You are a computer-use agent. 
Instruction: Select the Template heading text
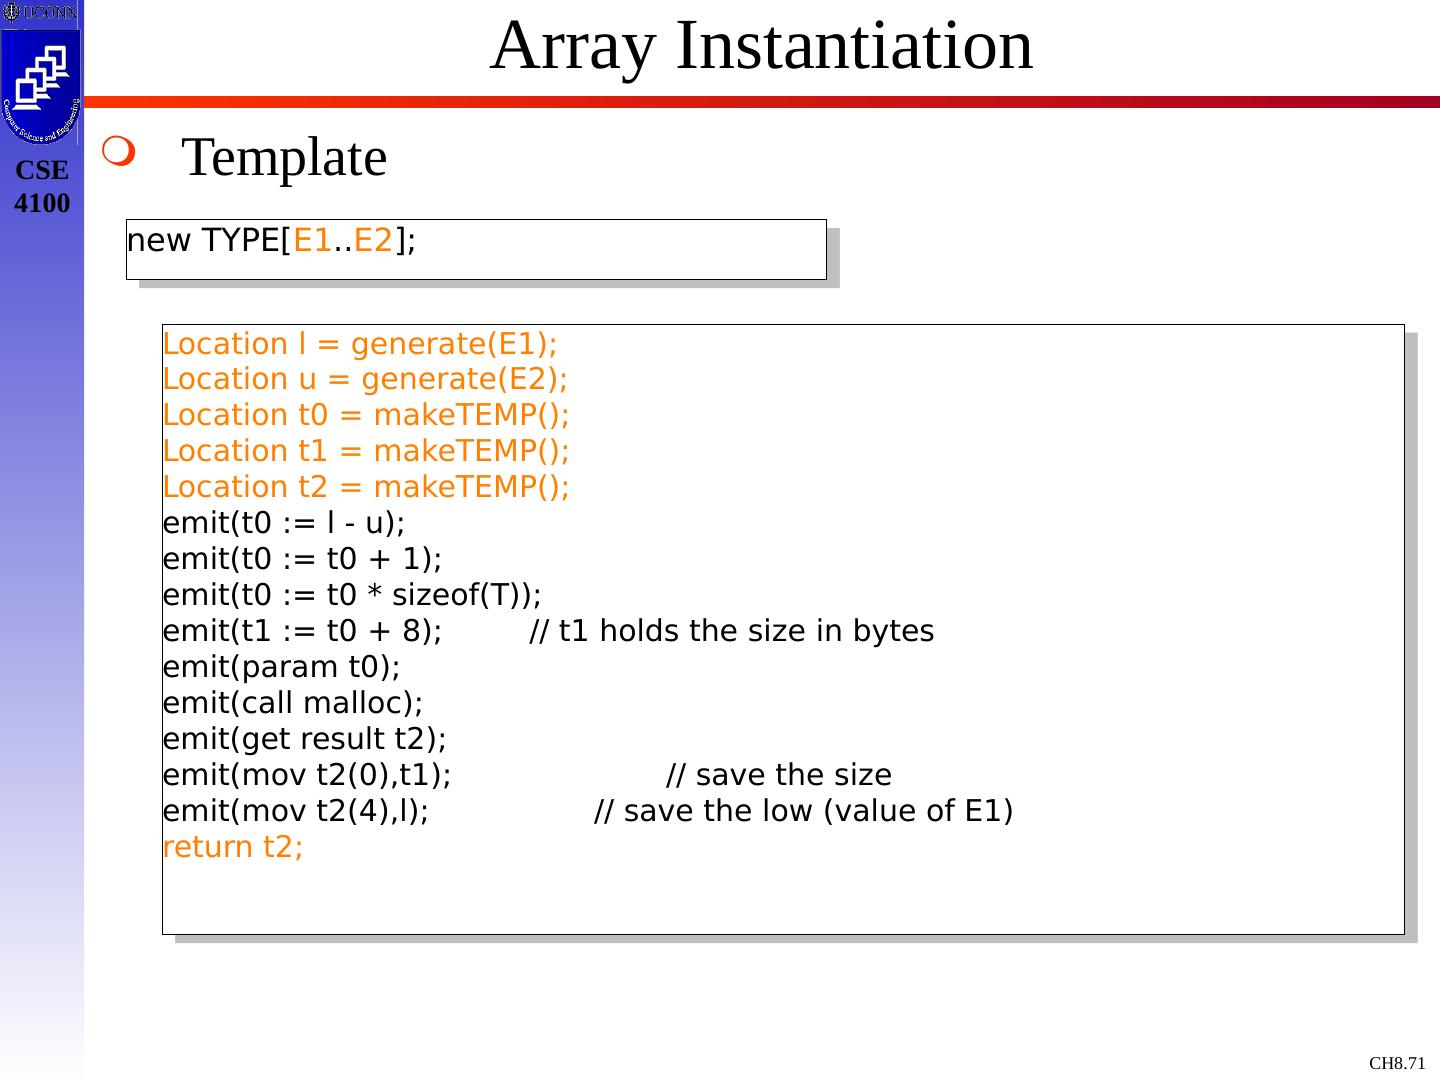[285, 158]
